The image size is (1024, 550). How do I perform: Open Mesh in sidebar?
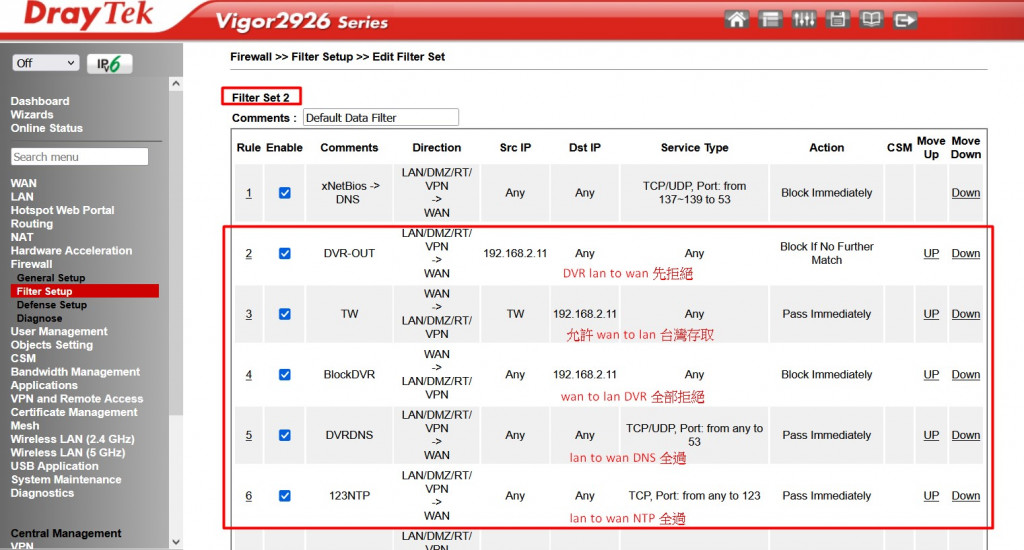[x=25, y=426]
